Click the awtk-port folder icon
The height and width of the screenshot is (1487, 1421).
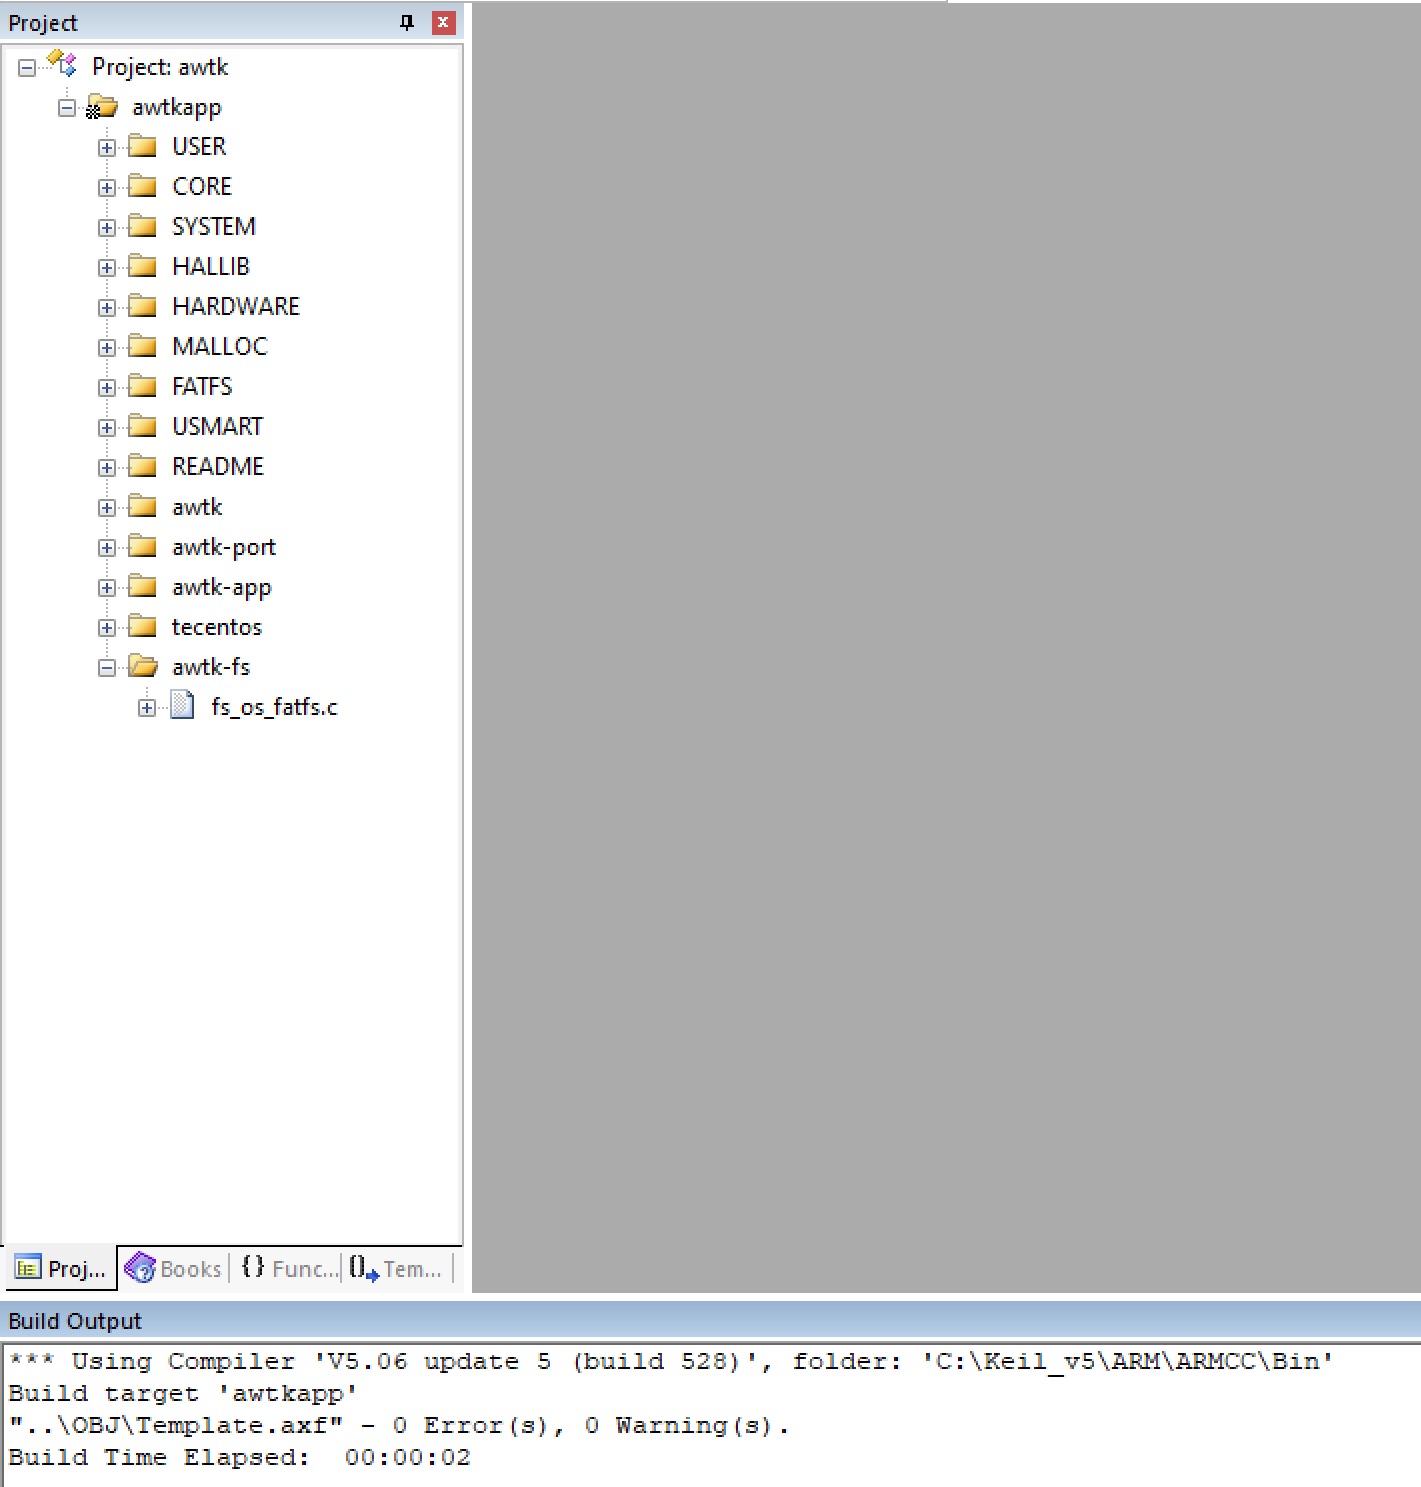point(142,546)
